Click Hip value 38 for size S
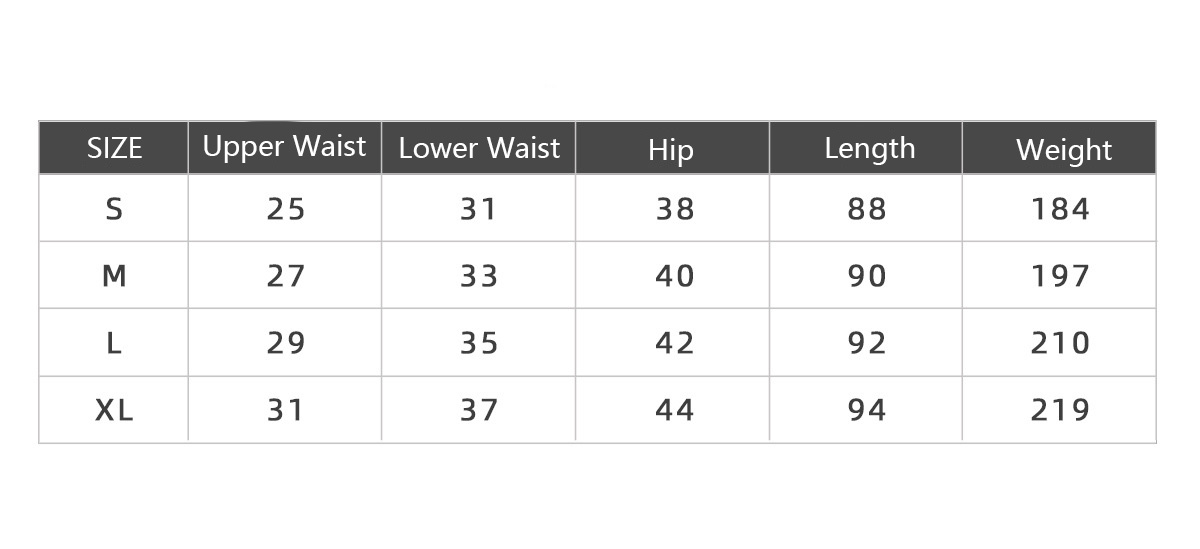1200x549 pixels. tap(674, 209)
